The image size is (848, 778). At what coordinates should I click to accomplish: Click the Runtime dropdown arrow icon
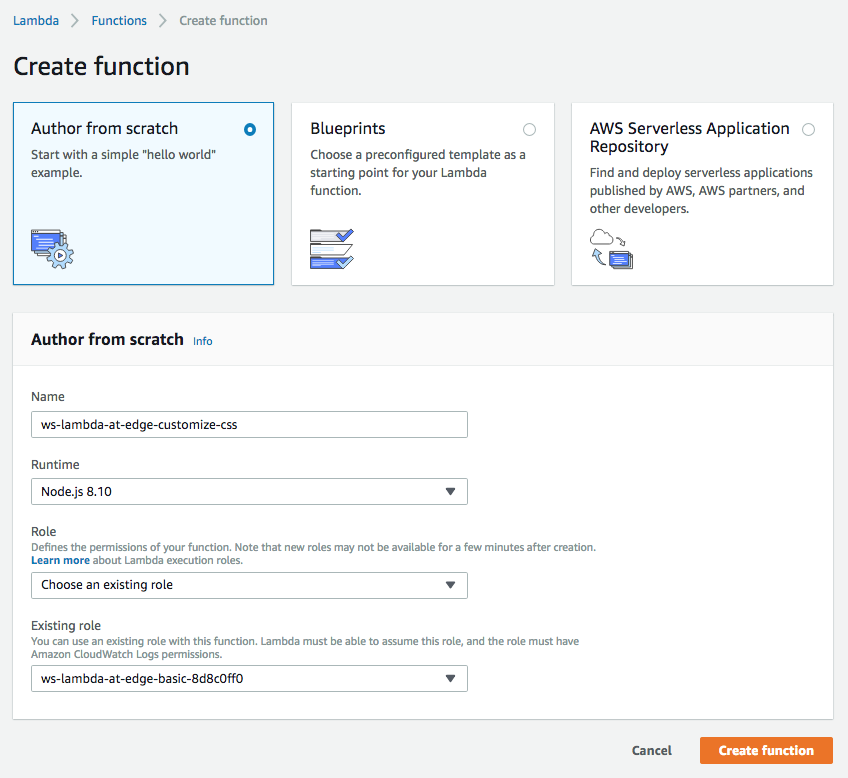click(450, 491)
